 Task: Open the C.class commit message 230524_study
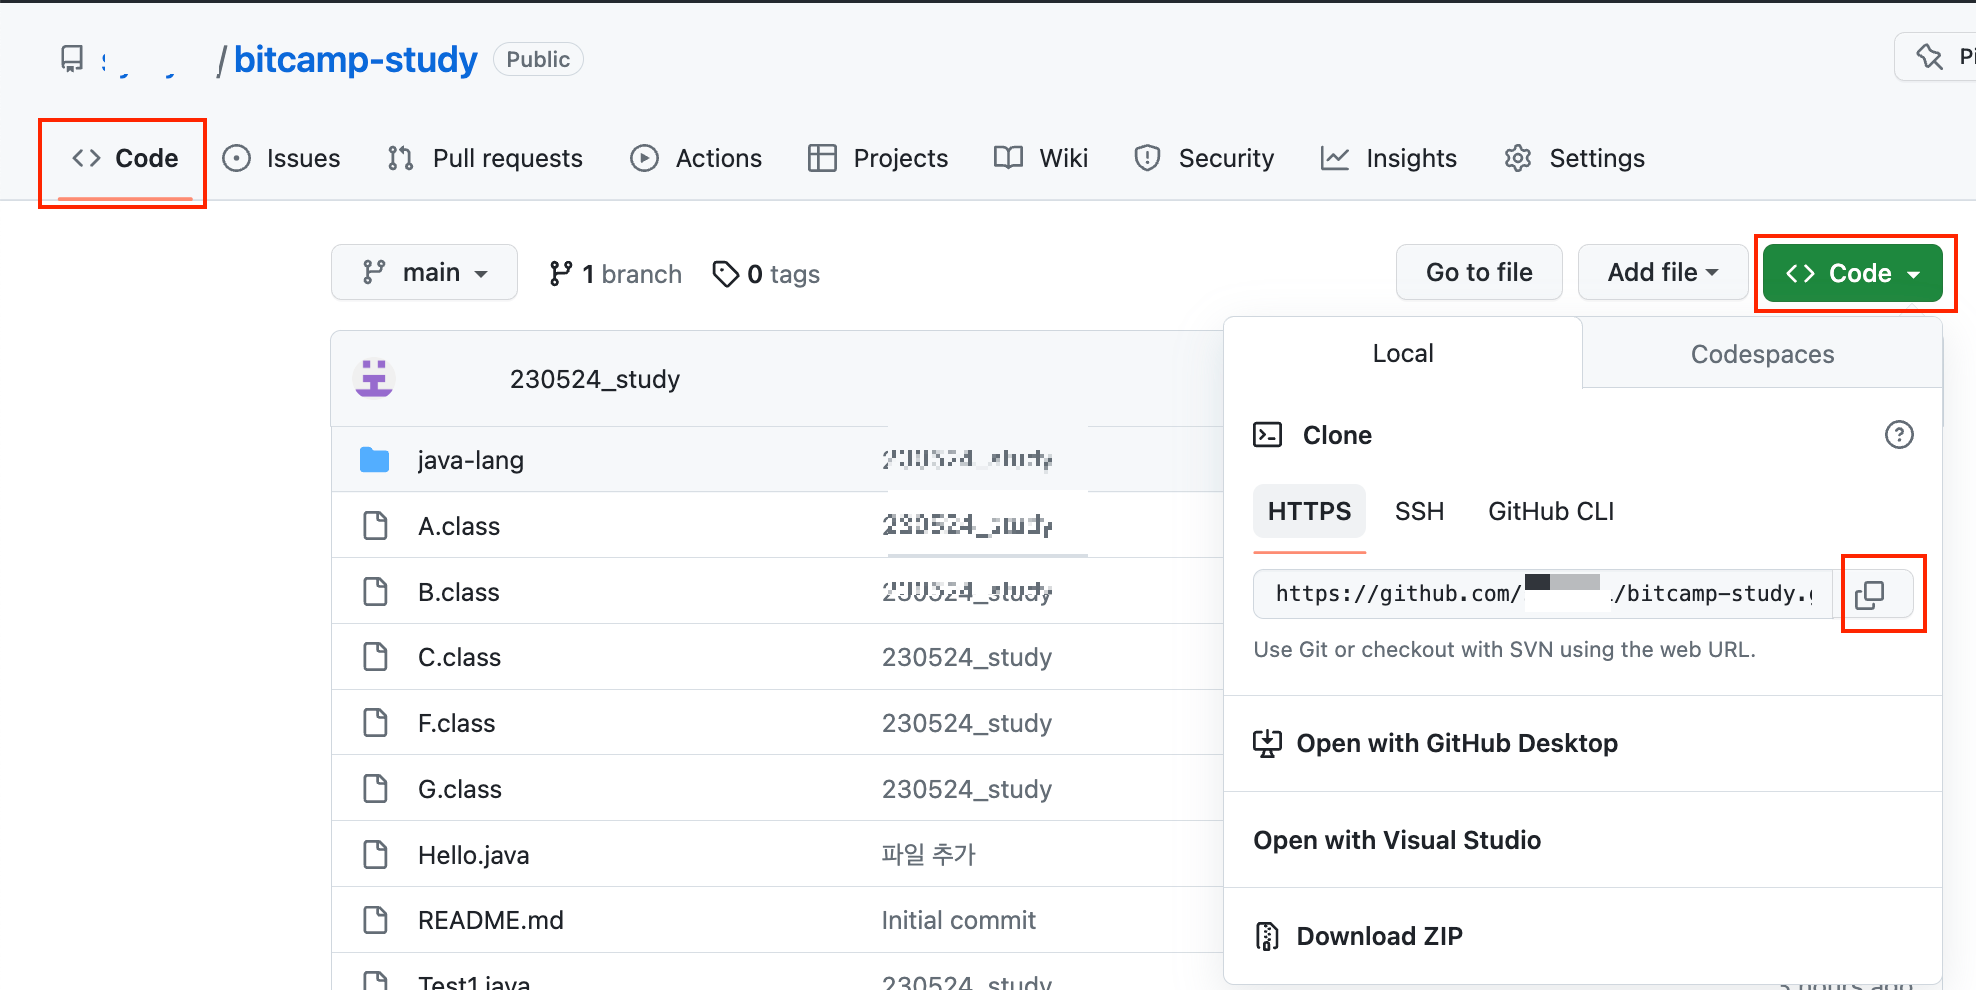click(x=966, y=657)
